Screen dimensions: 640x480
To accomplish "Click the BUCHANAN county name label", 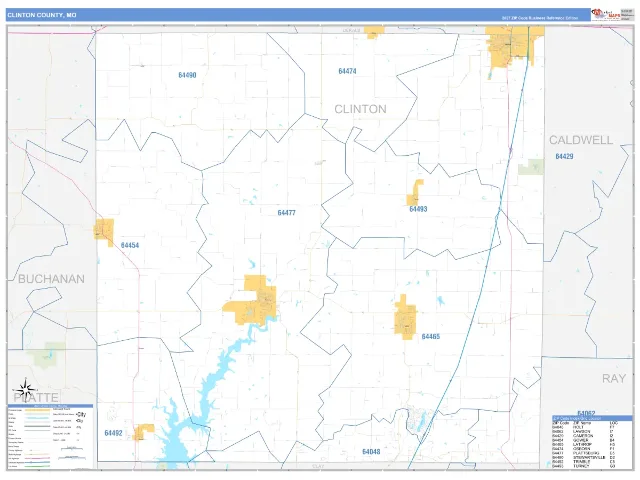I will 51,279.
